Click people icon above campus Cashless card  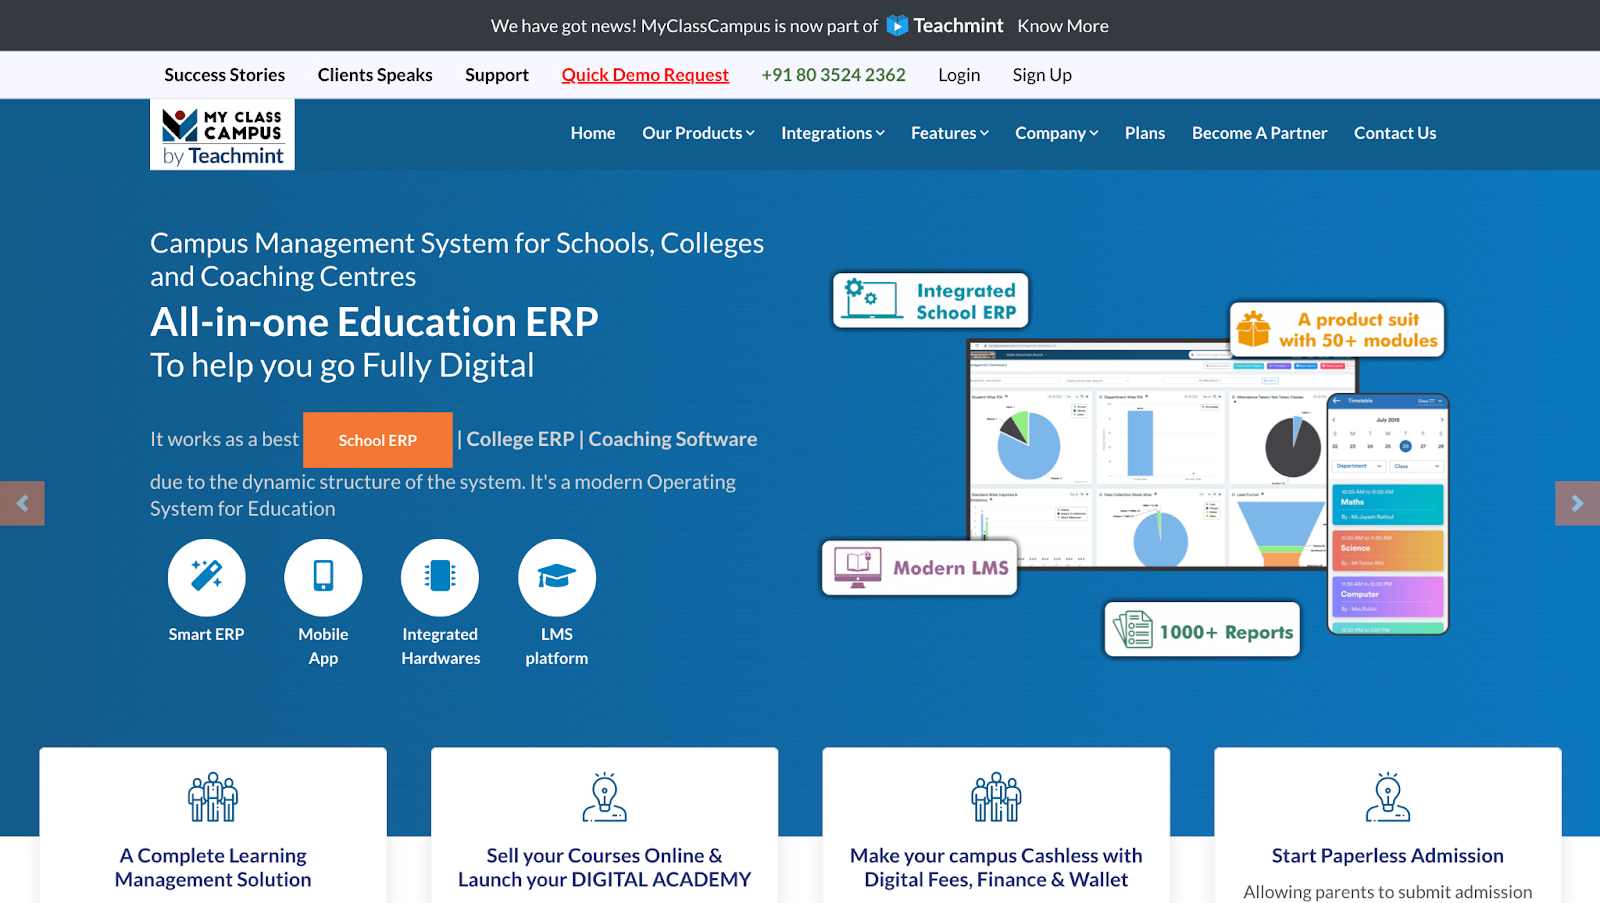[996, 797]
